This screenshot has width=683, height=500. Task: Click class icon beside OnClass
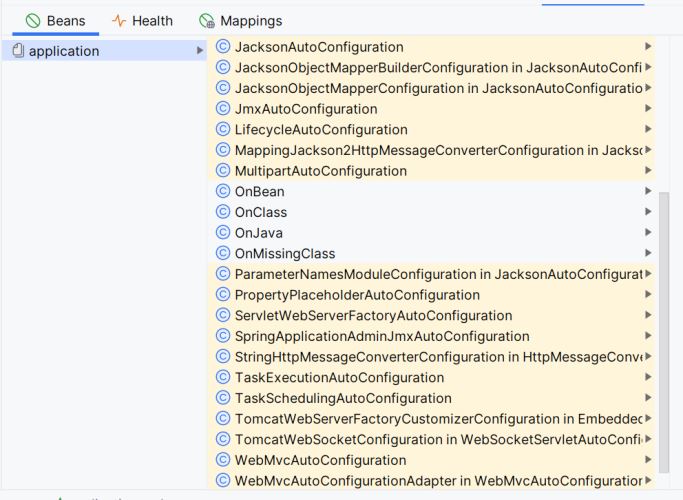[223, 212]
